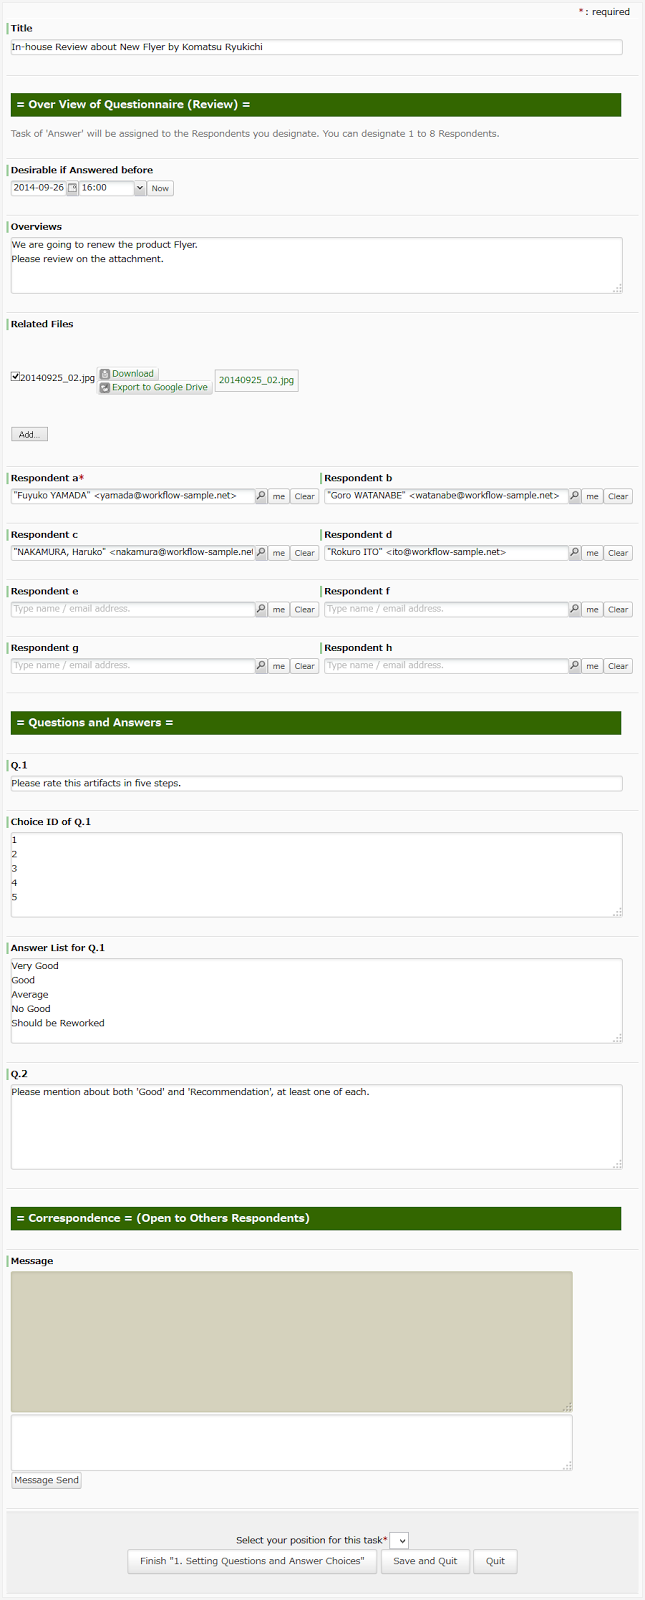Open the 20140925_02.jpg thumbnail link
This screenshot has height=1600, width=645.
pos(256,380)
